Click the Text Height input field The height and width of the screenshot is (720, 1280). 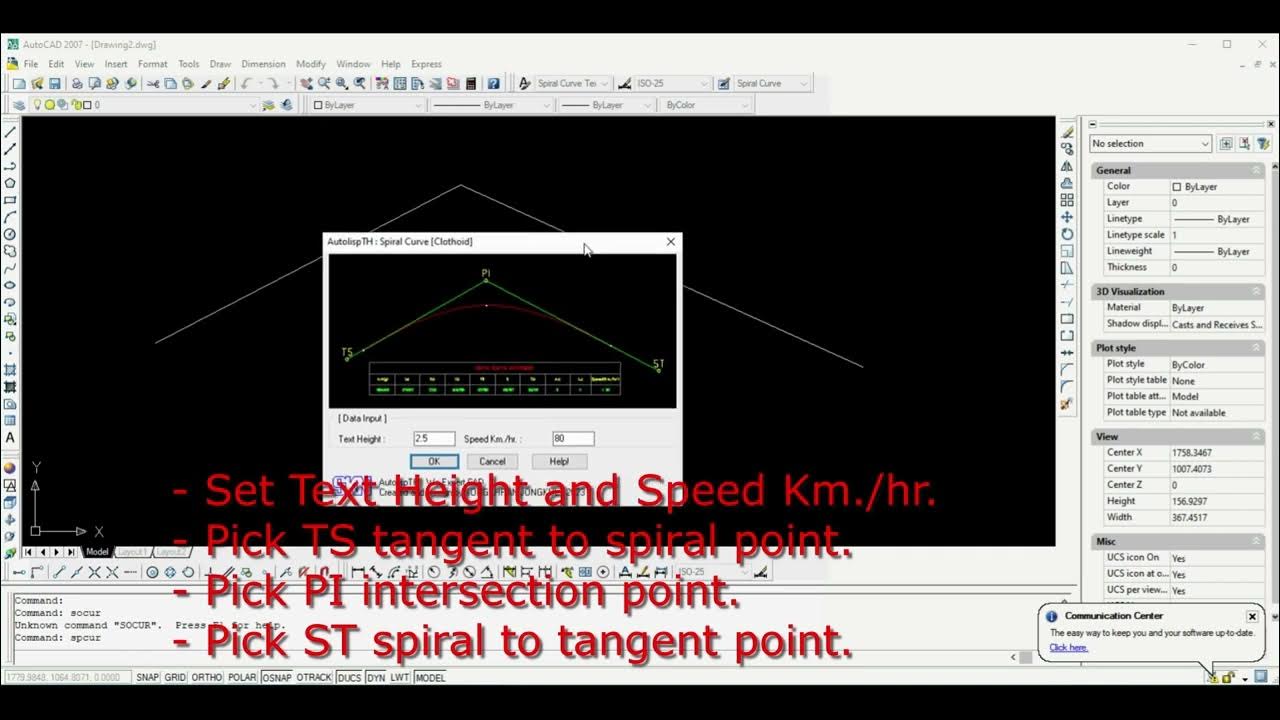tap(434, 439)
